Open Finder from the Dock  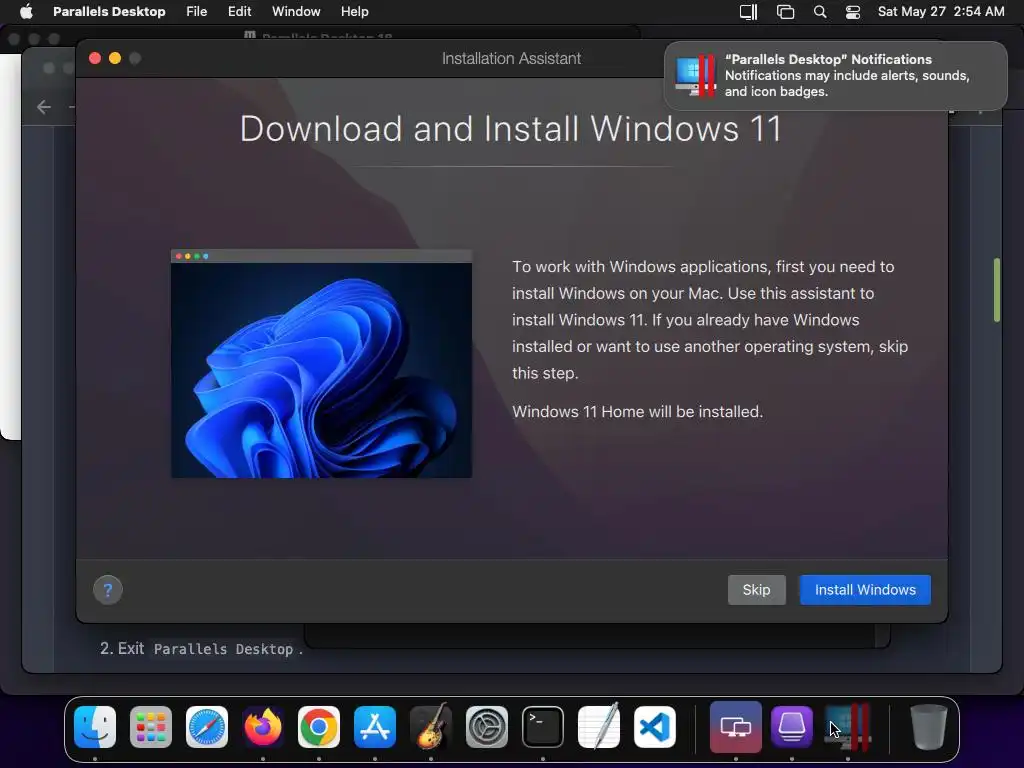click(95, 727)
